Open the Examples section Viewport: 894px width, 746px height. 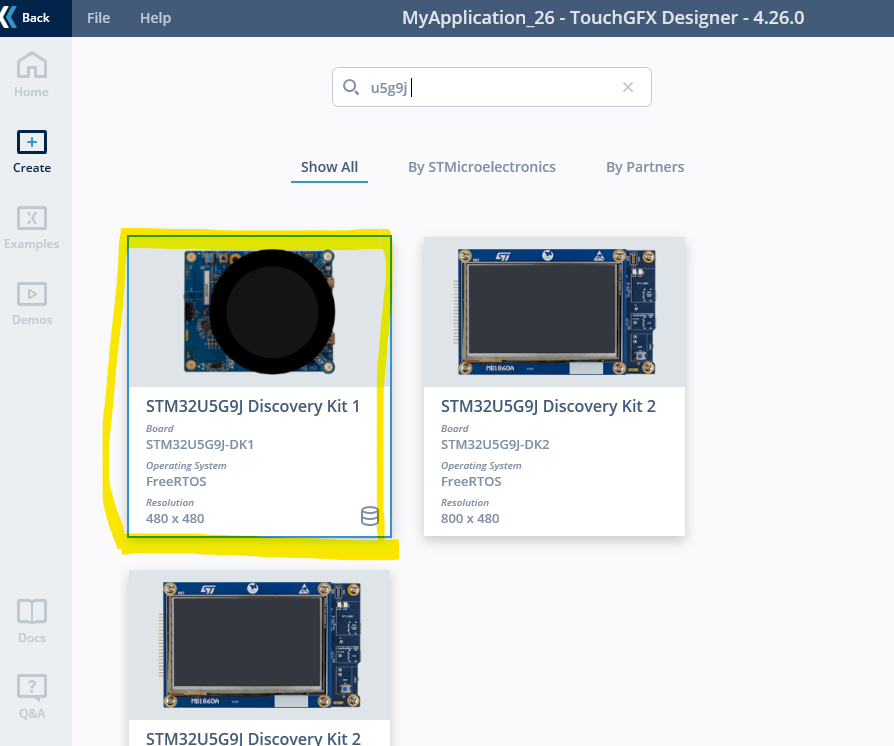pyautogui.click(x=31, y=225)
